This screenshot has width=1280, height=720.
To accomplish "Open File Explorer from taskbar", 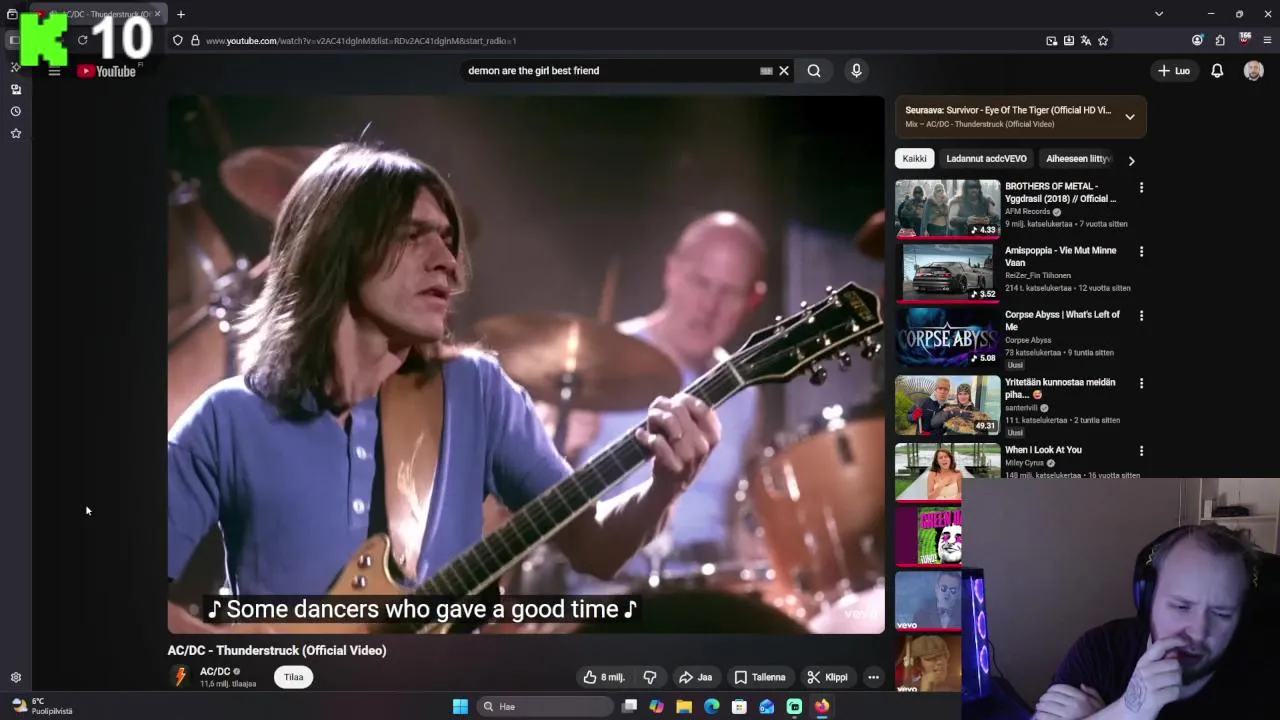I will point(684,707).
